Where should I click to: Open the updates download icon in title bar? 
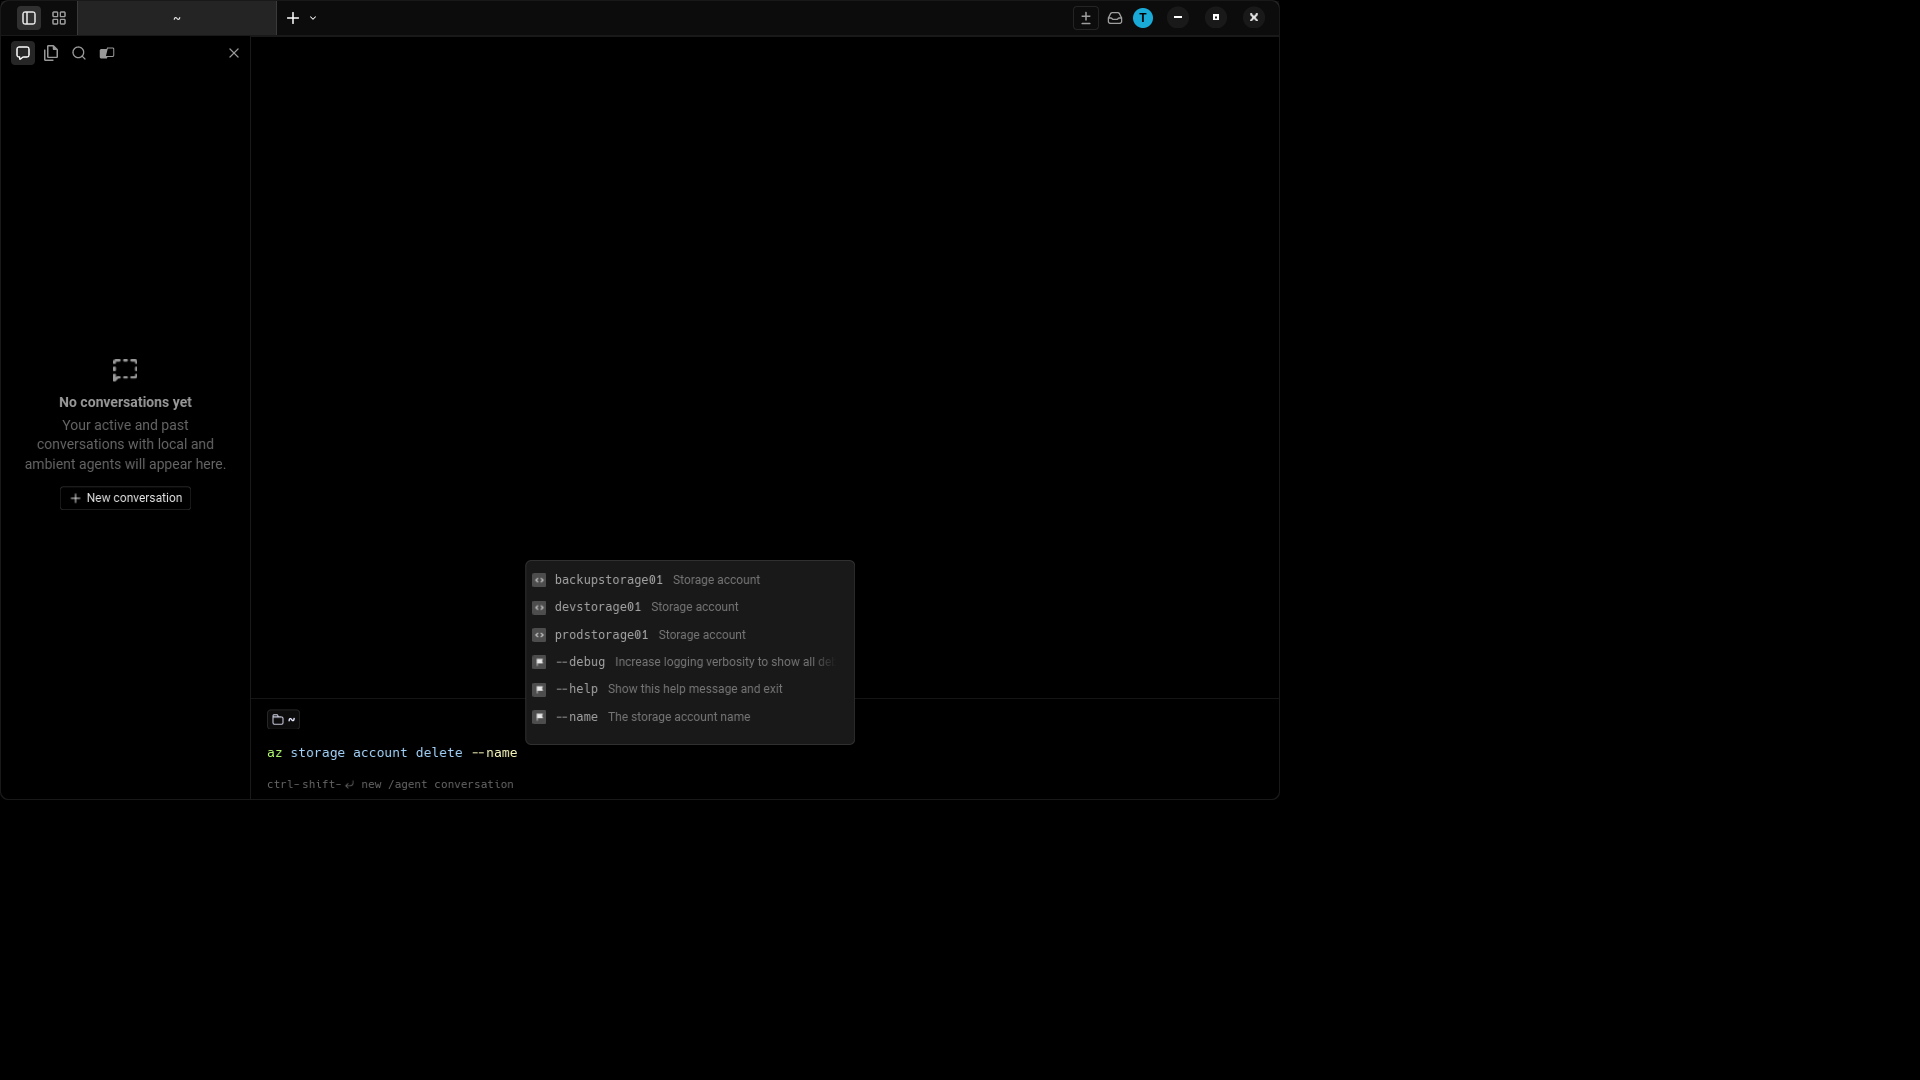click(1086, 18)
